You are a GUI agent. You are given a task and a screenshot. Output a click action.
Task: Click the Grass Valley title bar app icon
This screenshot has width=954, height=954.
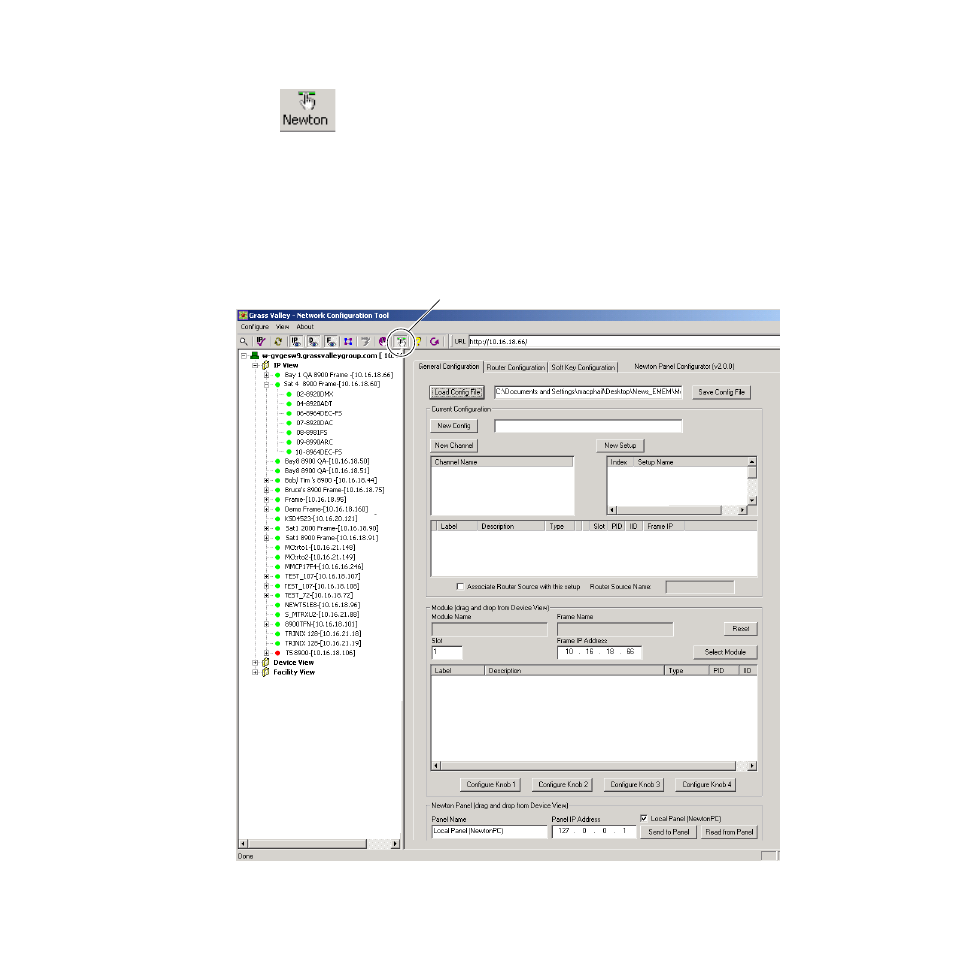pos(243,315)
